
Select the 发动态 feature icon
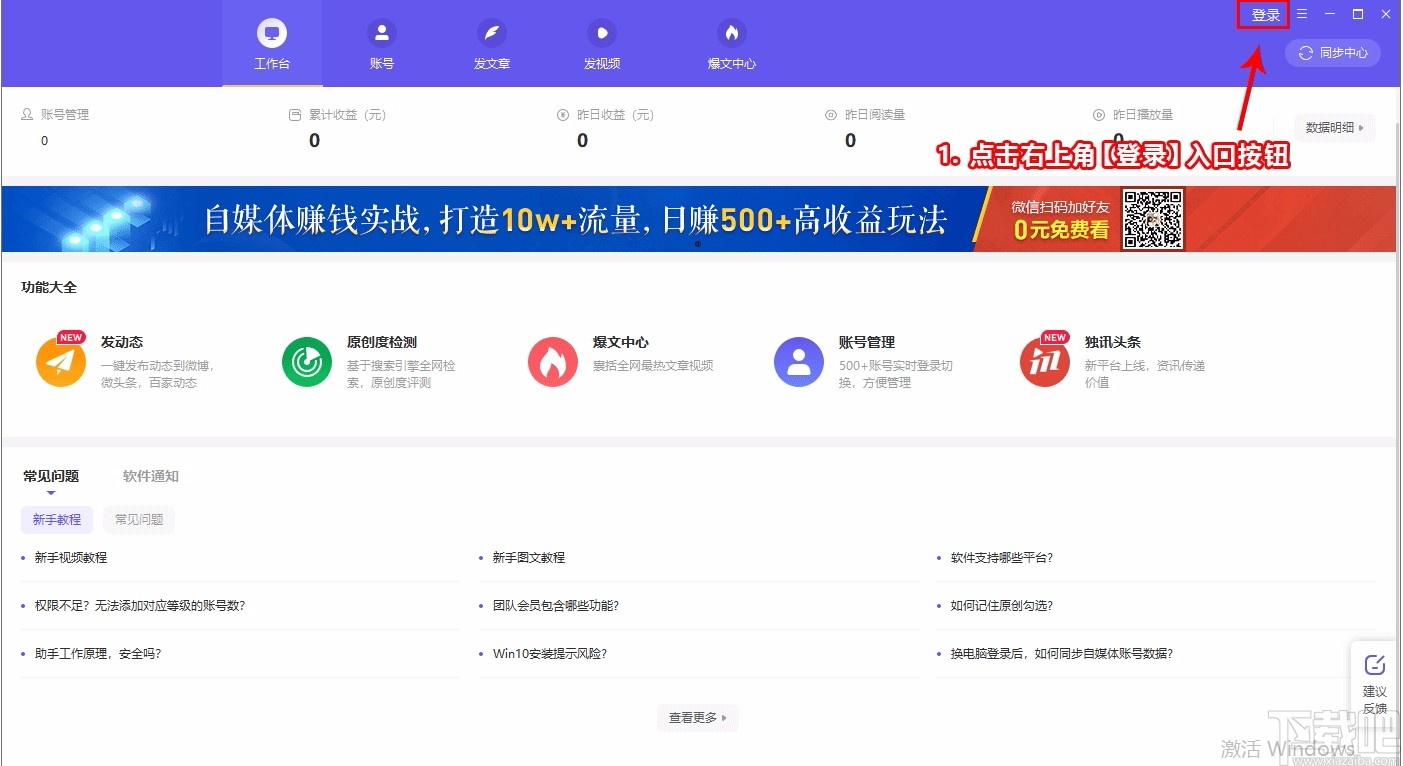click(x=60, y=361)
